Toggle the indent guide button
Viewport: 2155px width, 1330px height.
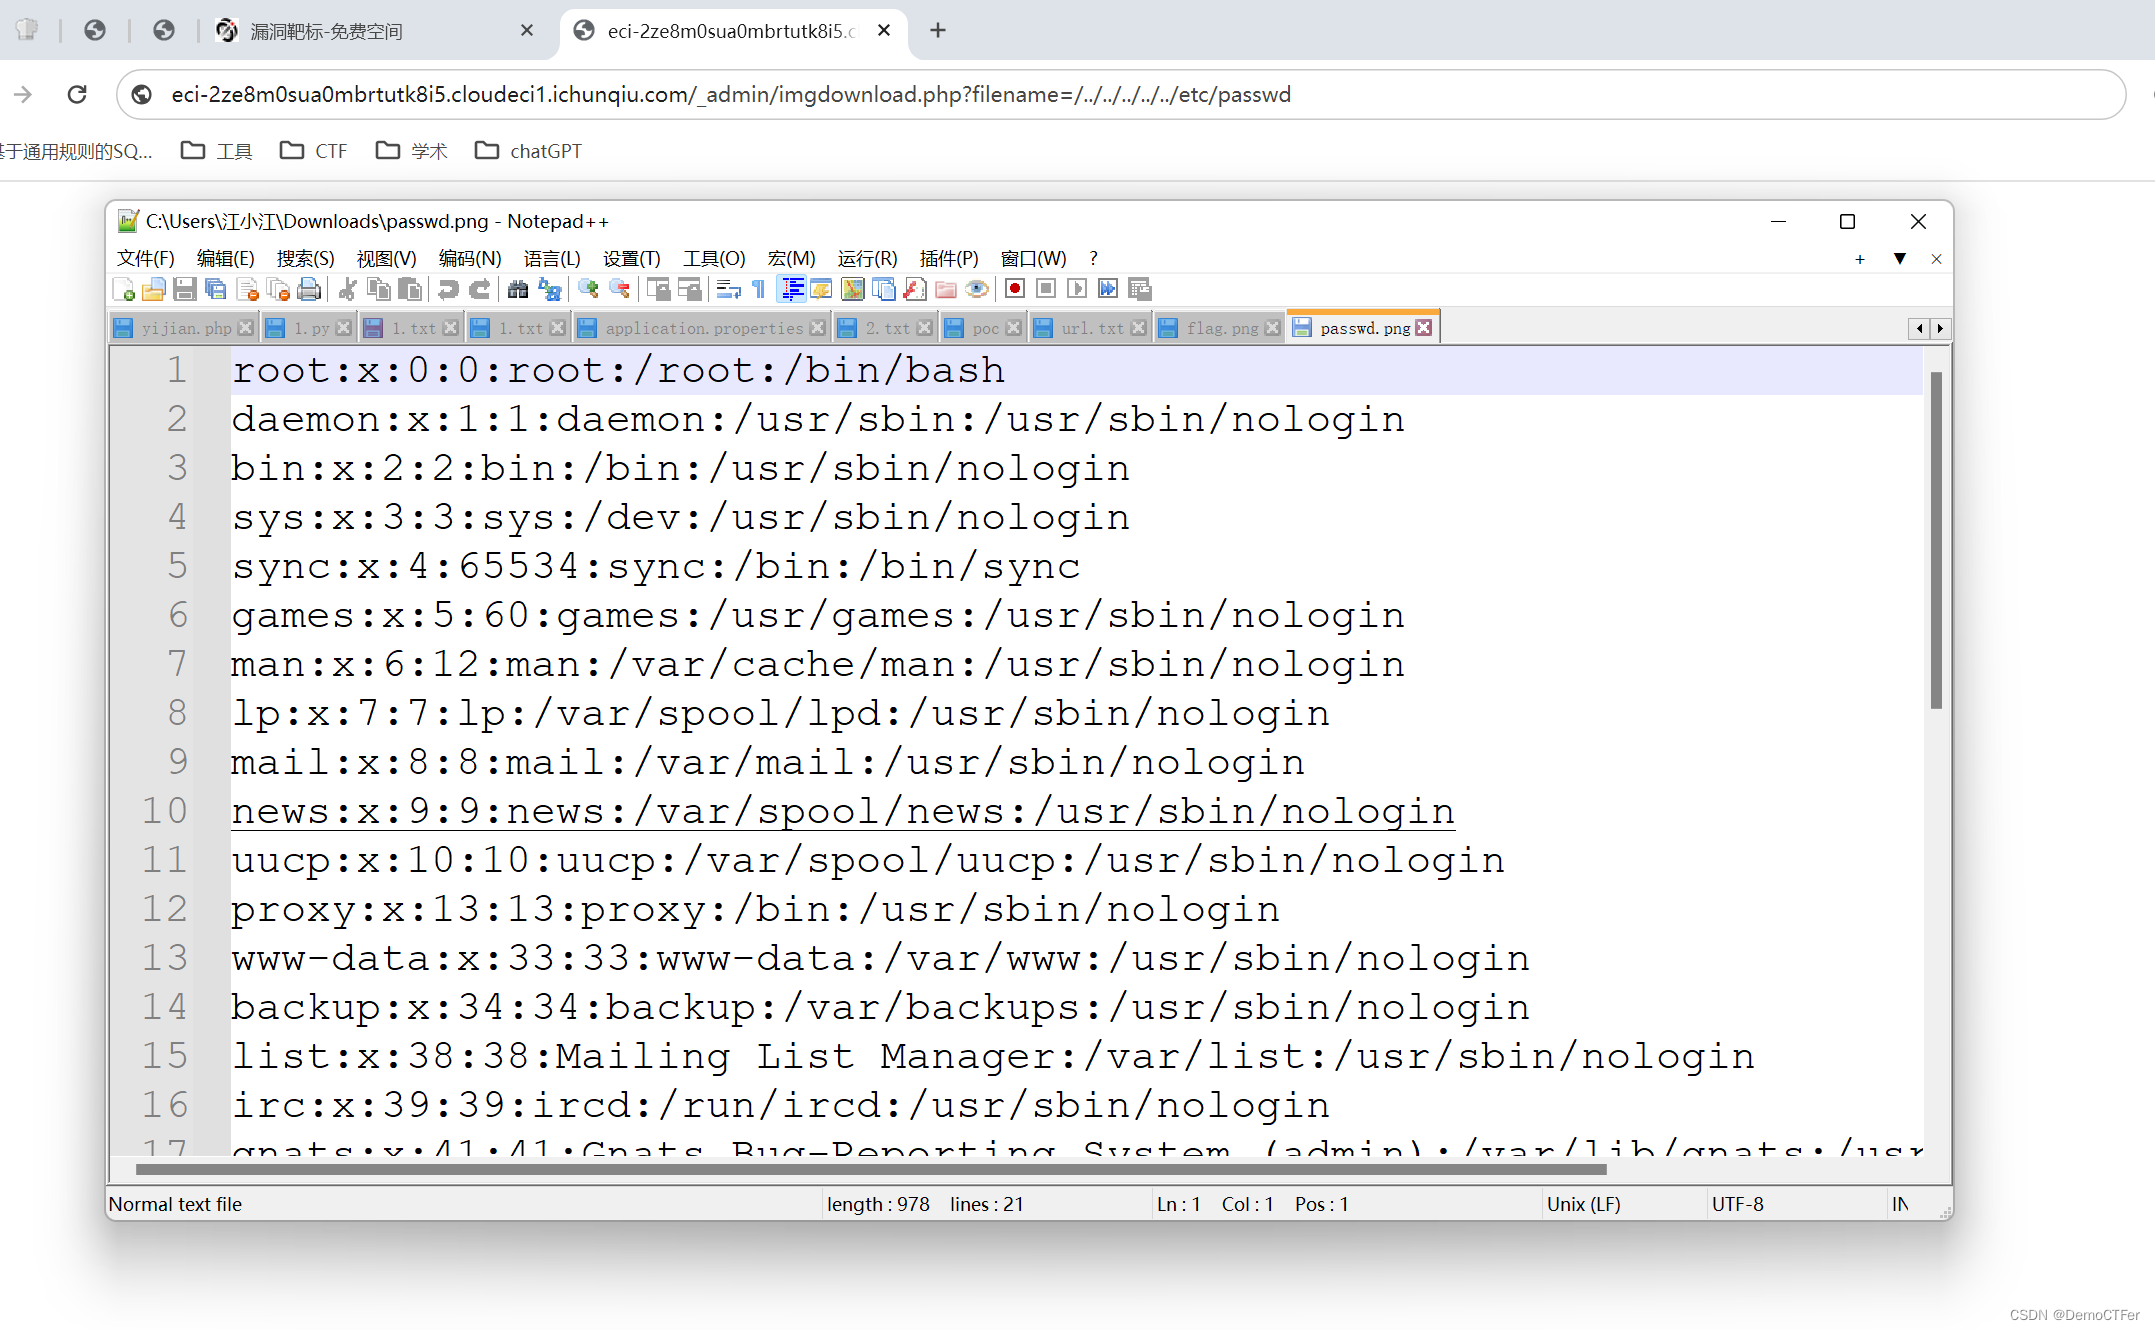pyautogui.click(x=791, y=290)
